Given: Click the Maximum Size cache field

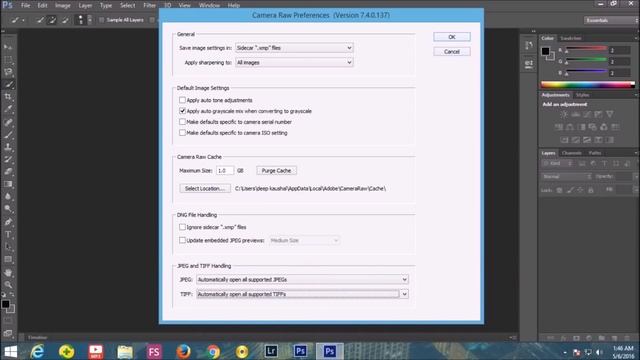Looking at the screenshot, I should pyautogui.click(x=225, y=171).
